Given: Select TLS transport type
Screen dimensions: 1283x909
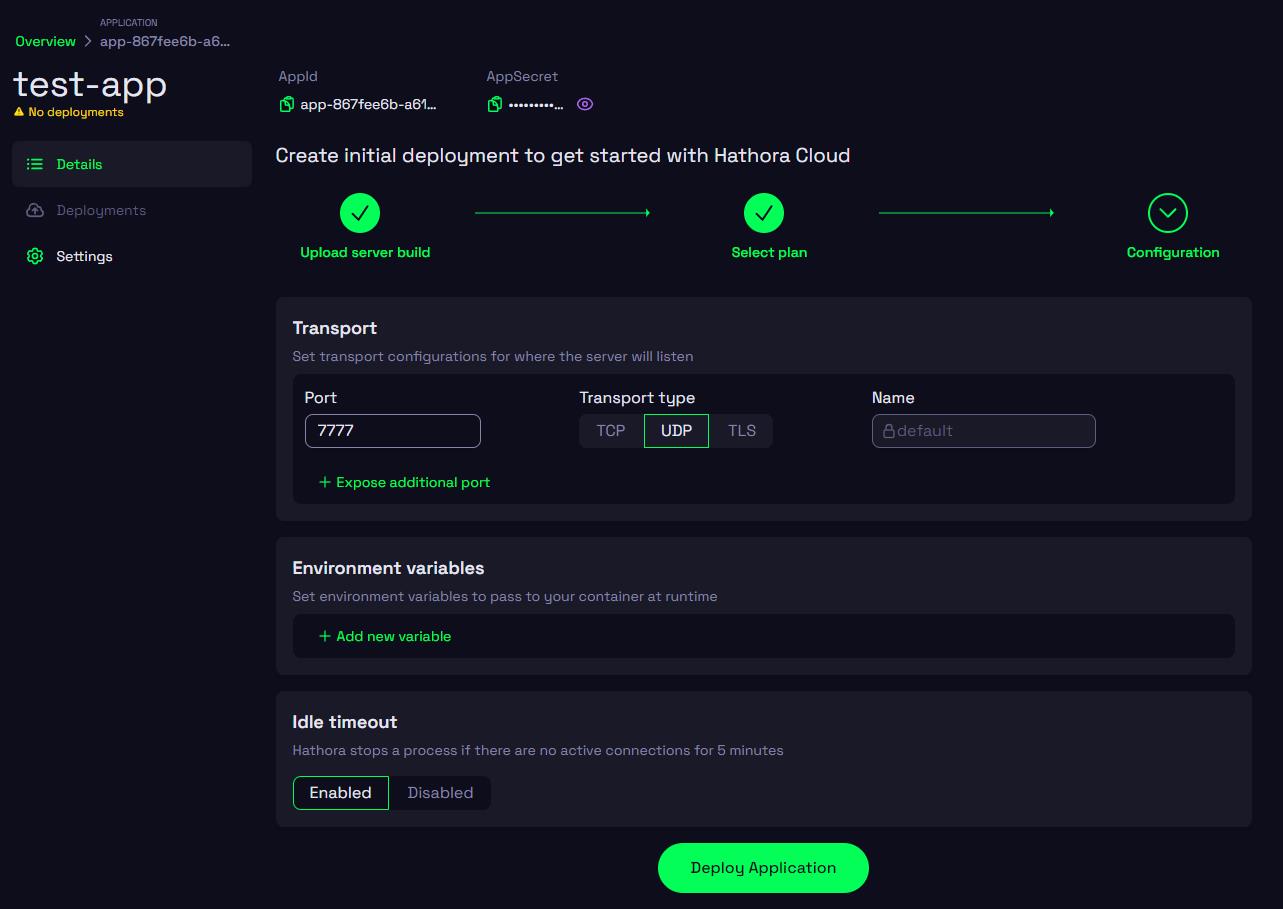Looking at the screenshot, I should (x=742, y=431).
